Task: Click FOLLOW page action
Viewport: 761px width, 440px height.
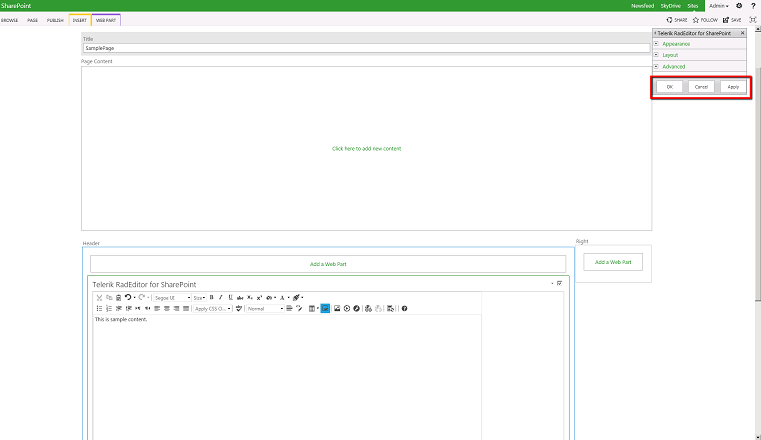Action: click(x=705, y=20)
